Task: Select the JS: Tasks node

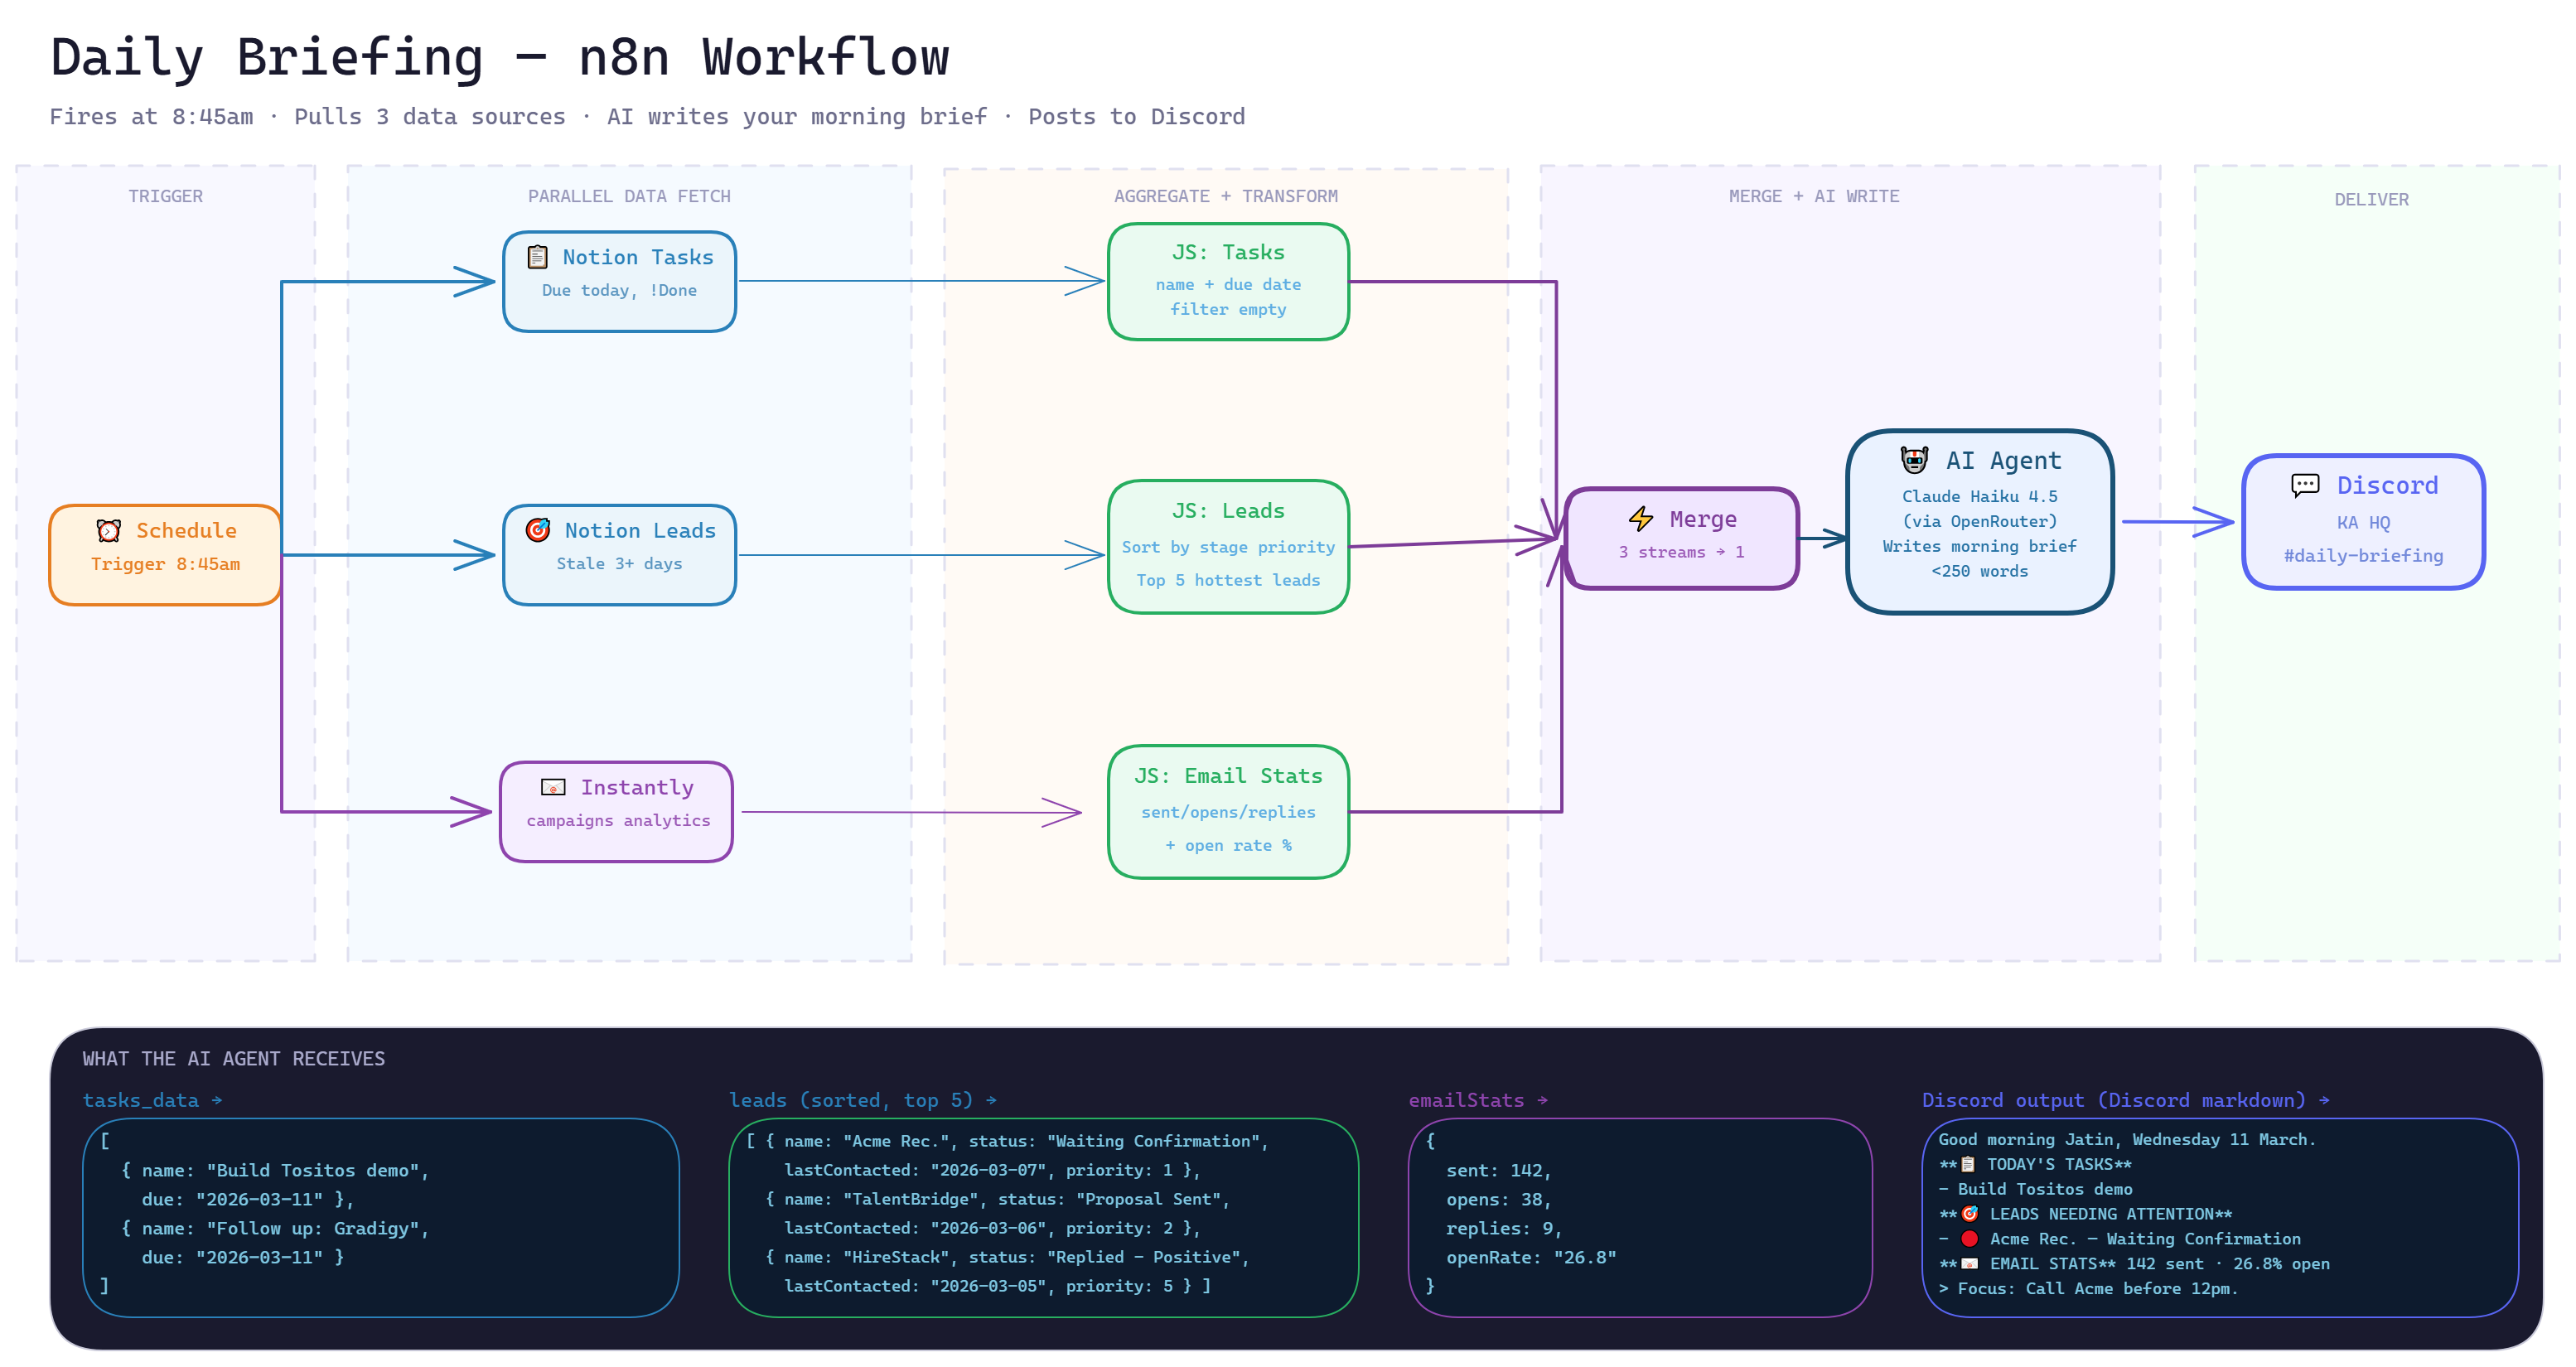Action: pos(1228,282)
